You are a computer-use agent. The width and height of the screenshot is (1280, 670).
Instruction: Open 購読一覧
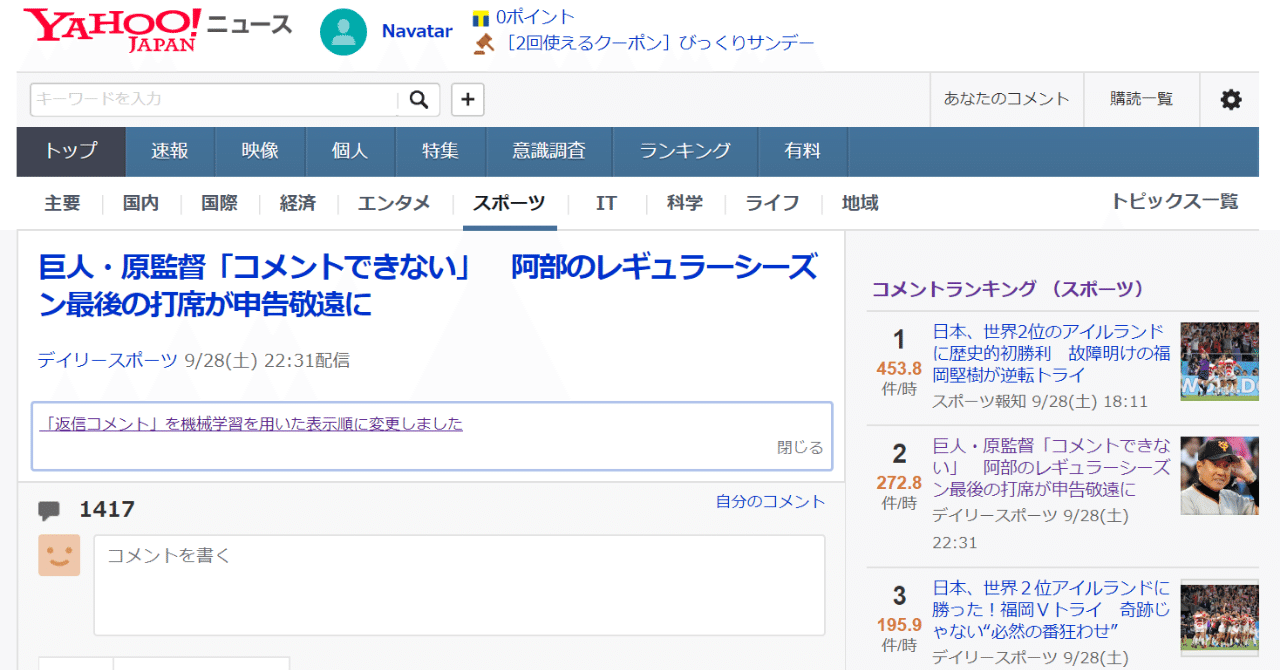(x=1142, y=99)
